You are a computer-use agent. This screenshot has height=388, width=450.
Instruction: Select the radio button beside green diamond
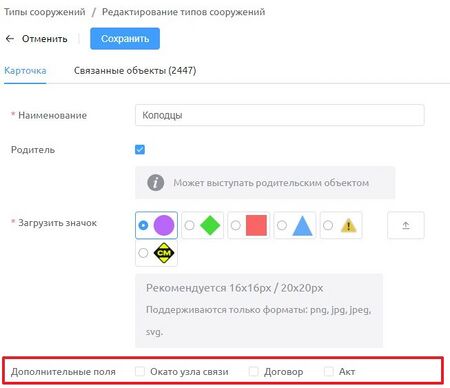(x=189, y=225)
